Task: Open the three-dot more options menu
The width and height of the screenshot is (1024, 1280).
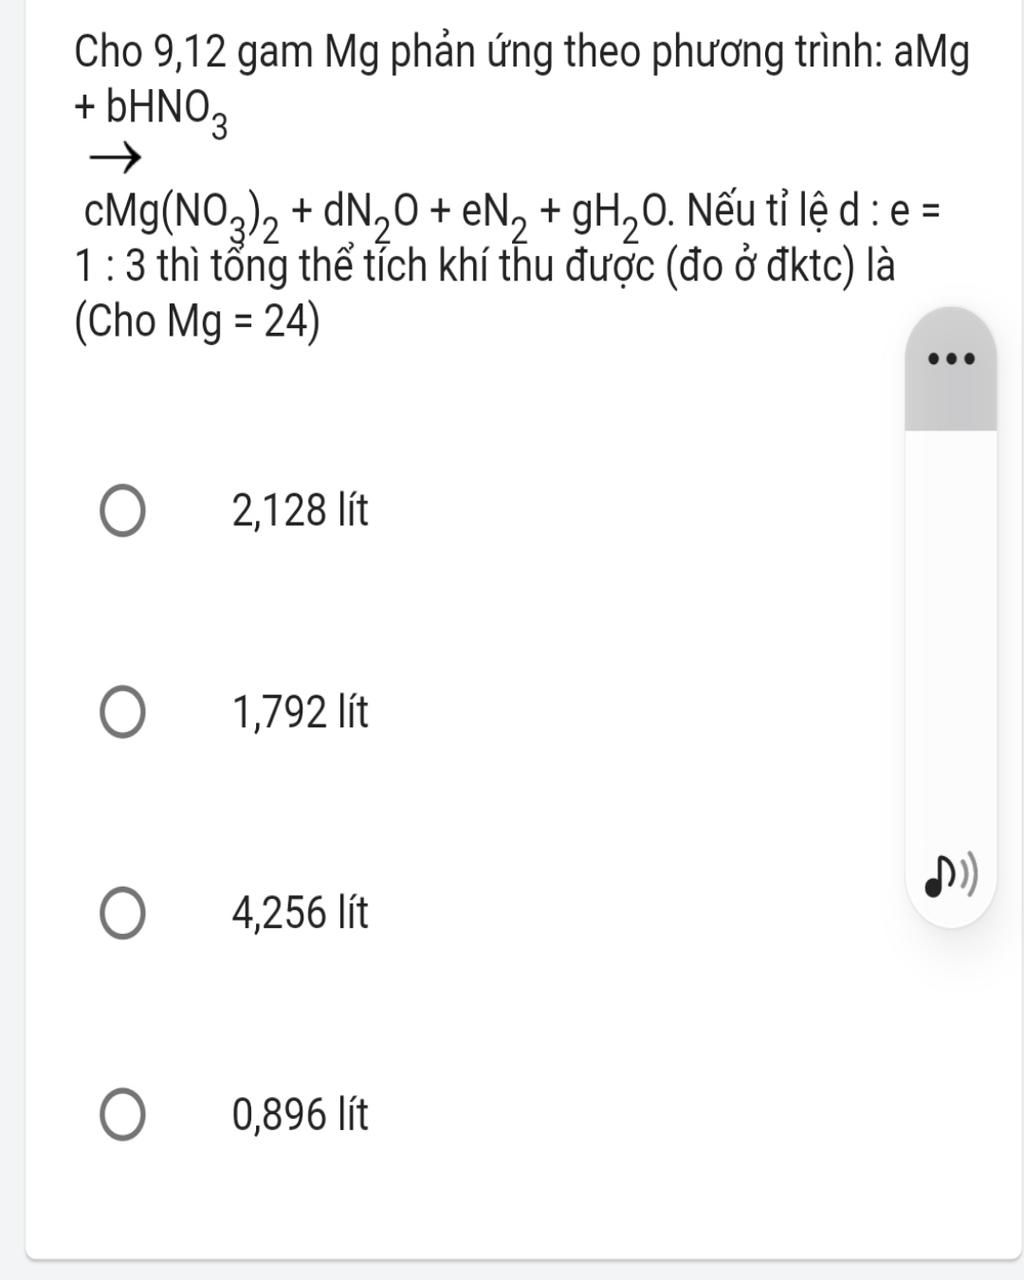Action: point(950,358)
